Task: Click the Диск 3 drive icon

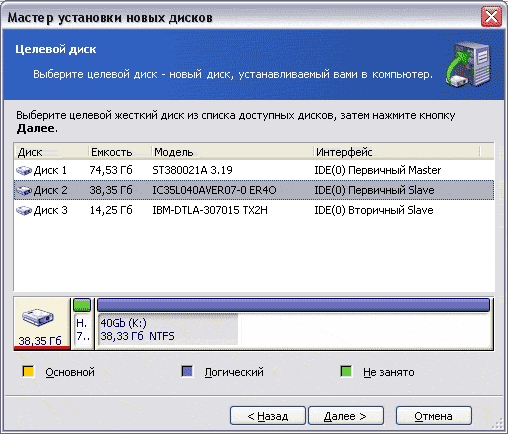Action: pos(24,211)
